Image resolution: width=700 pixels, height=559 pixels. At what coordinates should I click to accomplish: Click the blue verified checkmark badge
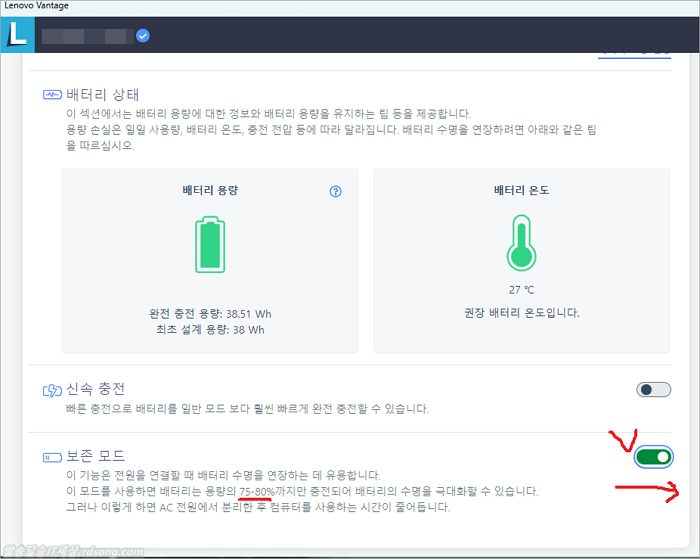tap(143, 35)
